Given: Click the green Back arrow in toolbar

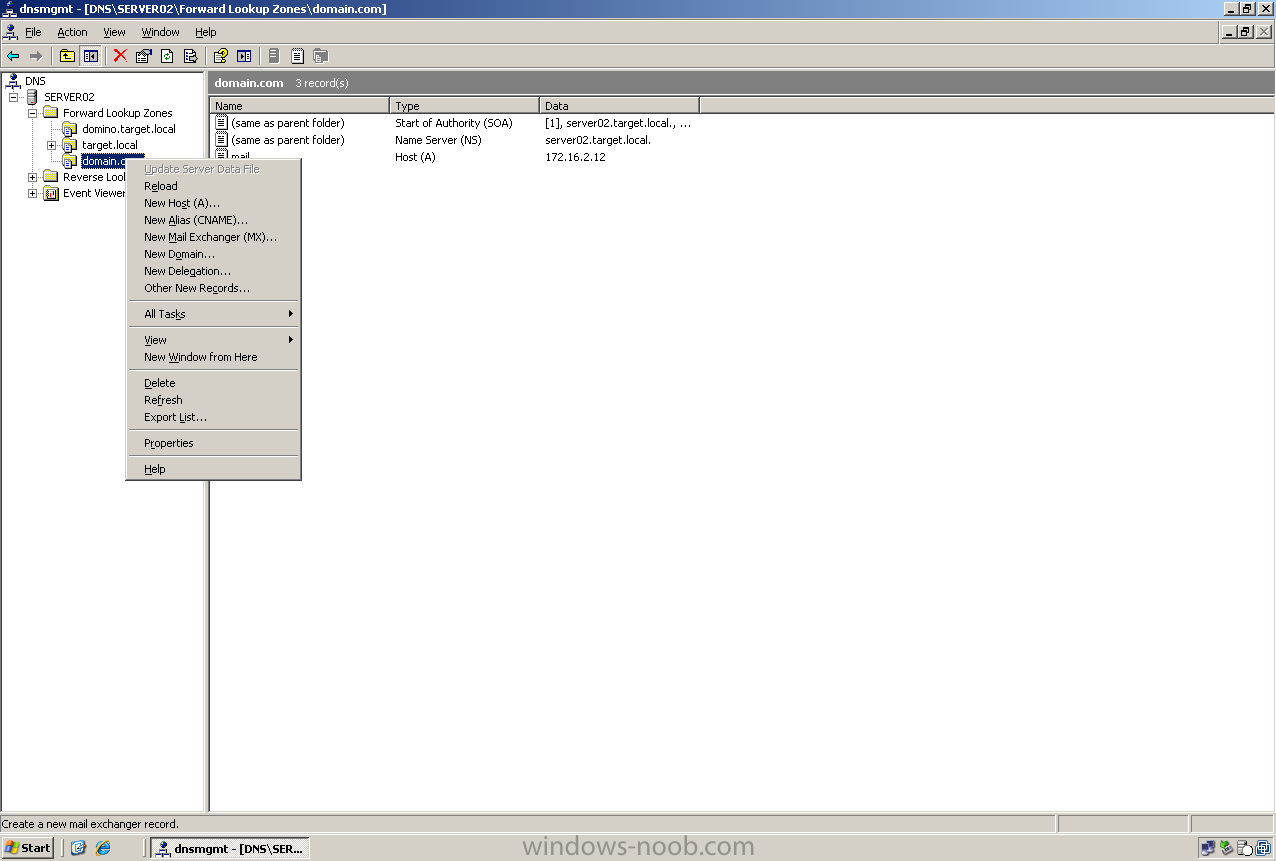Looking at the screenshot, I should pyautogui.click(x=13, y=56).
